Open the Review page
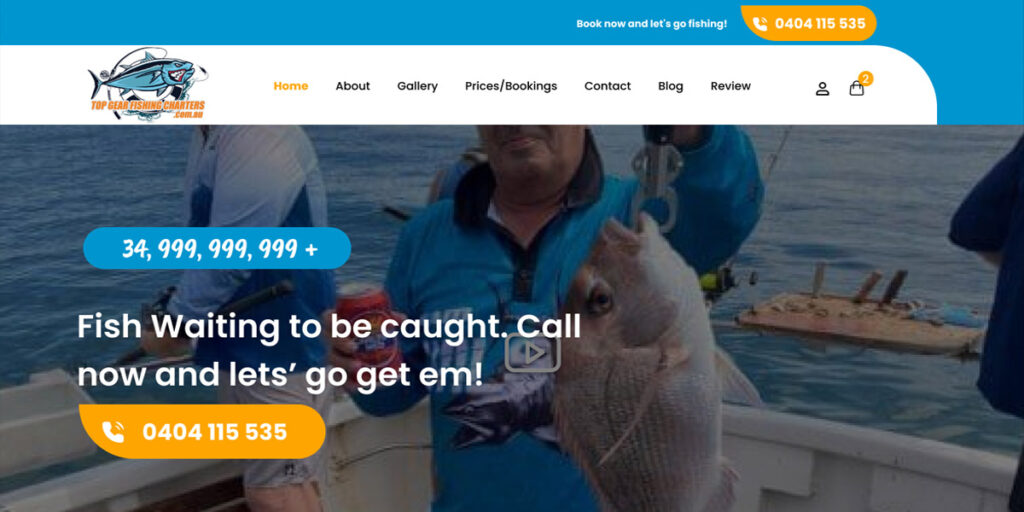 tap(731, 86)
